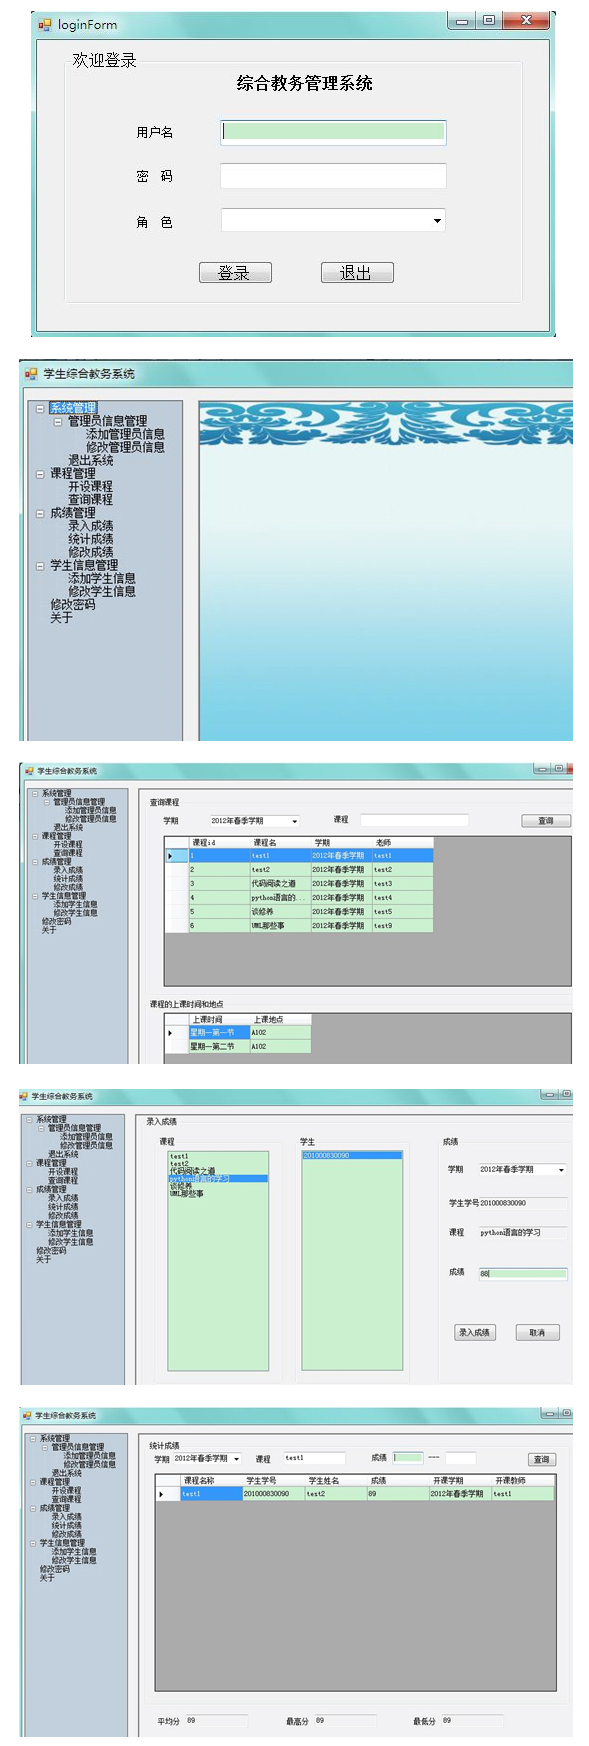Screen dimensions: 589x1746
Task: Click the 登录 button
Action: click(235, 272)
